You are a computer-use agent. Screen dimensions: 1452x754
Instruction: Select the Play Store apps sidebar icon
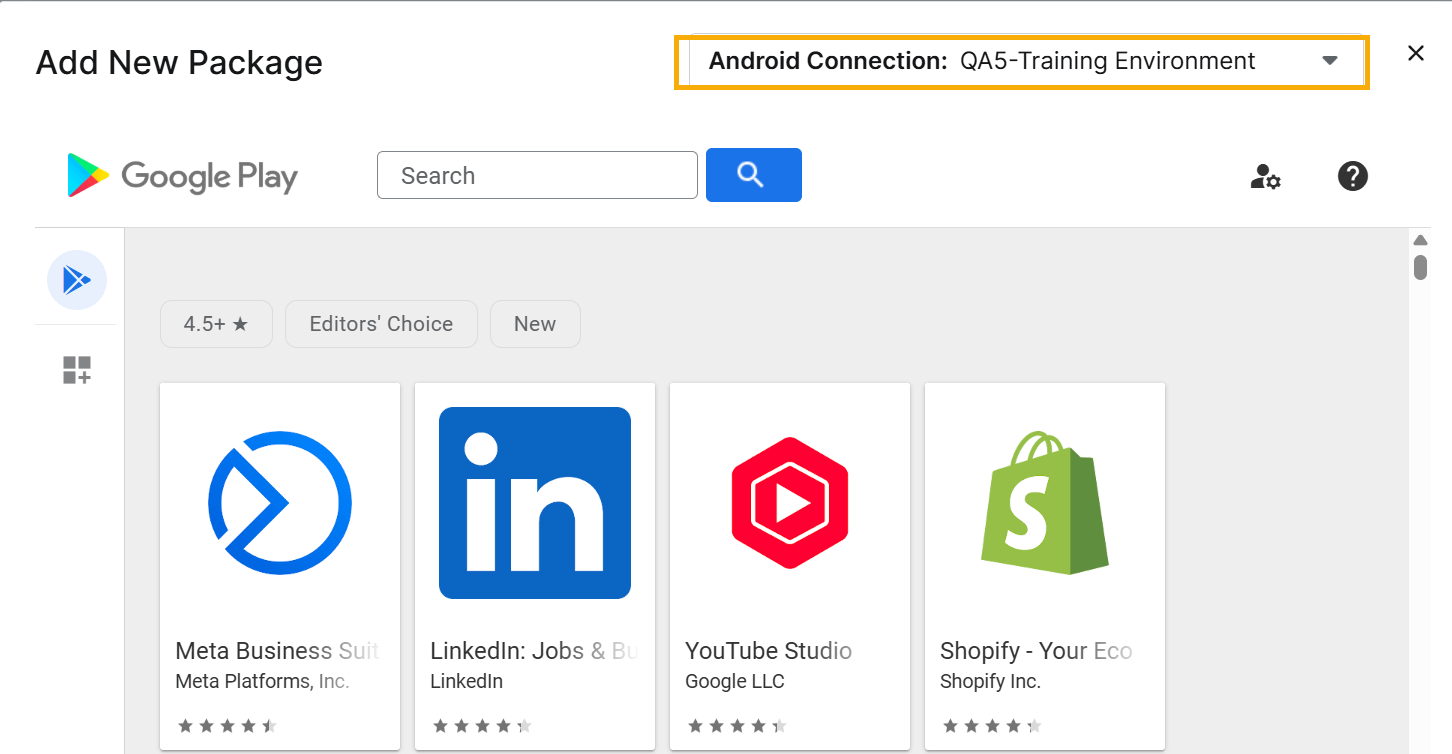click(x=77, y=280)
